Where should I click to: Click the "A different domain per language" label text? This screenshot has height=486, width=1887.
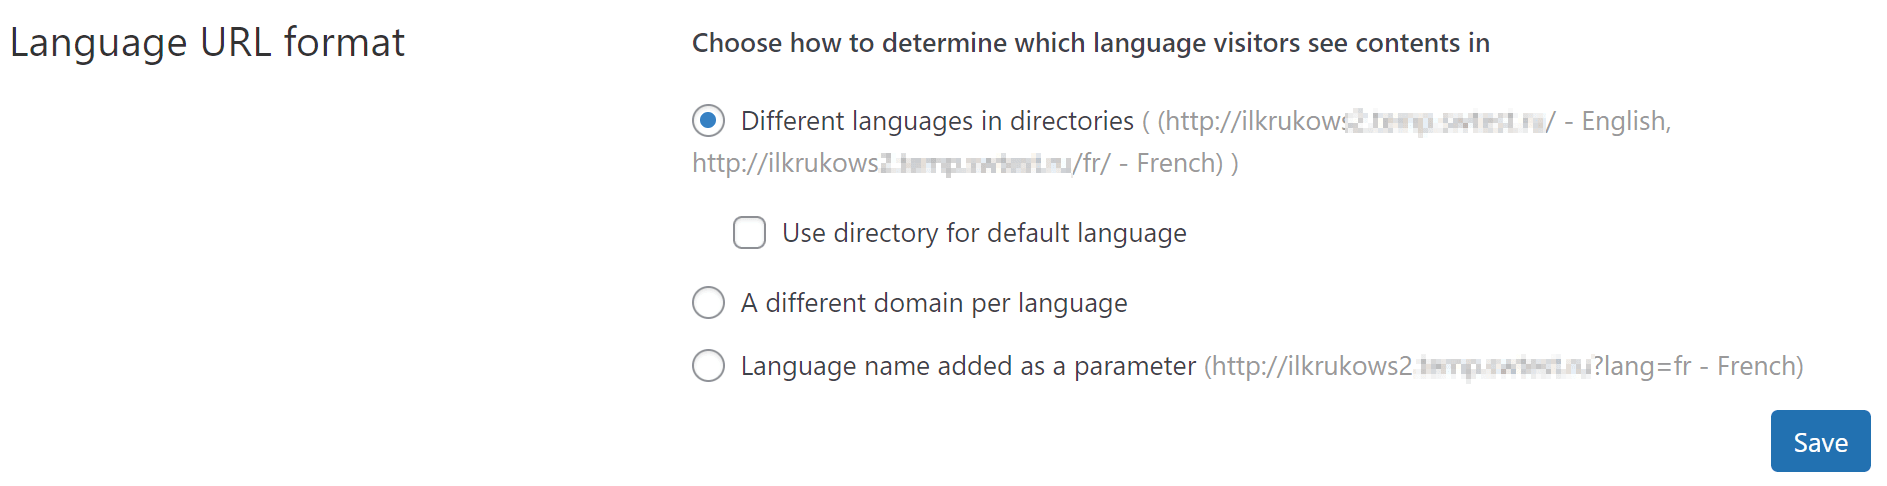[933, 303]
